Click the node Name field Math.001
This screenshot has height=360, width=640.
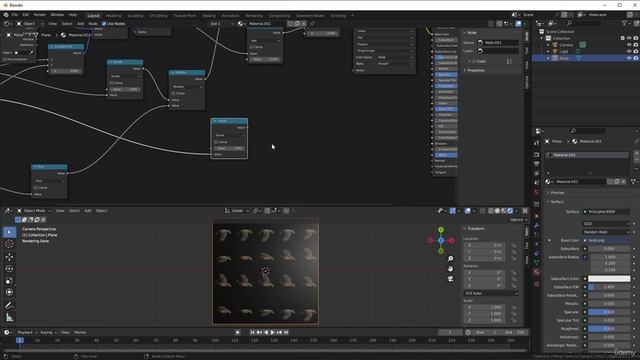[498, 42]
